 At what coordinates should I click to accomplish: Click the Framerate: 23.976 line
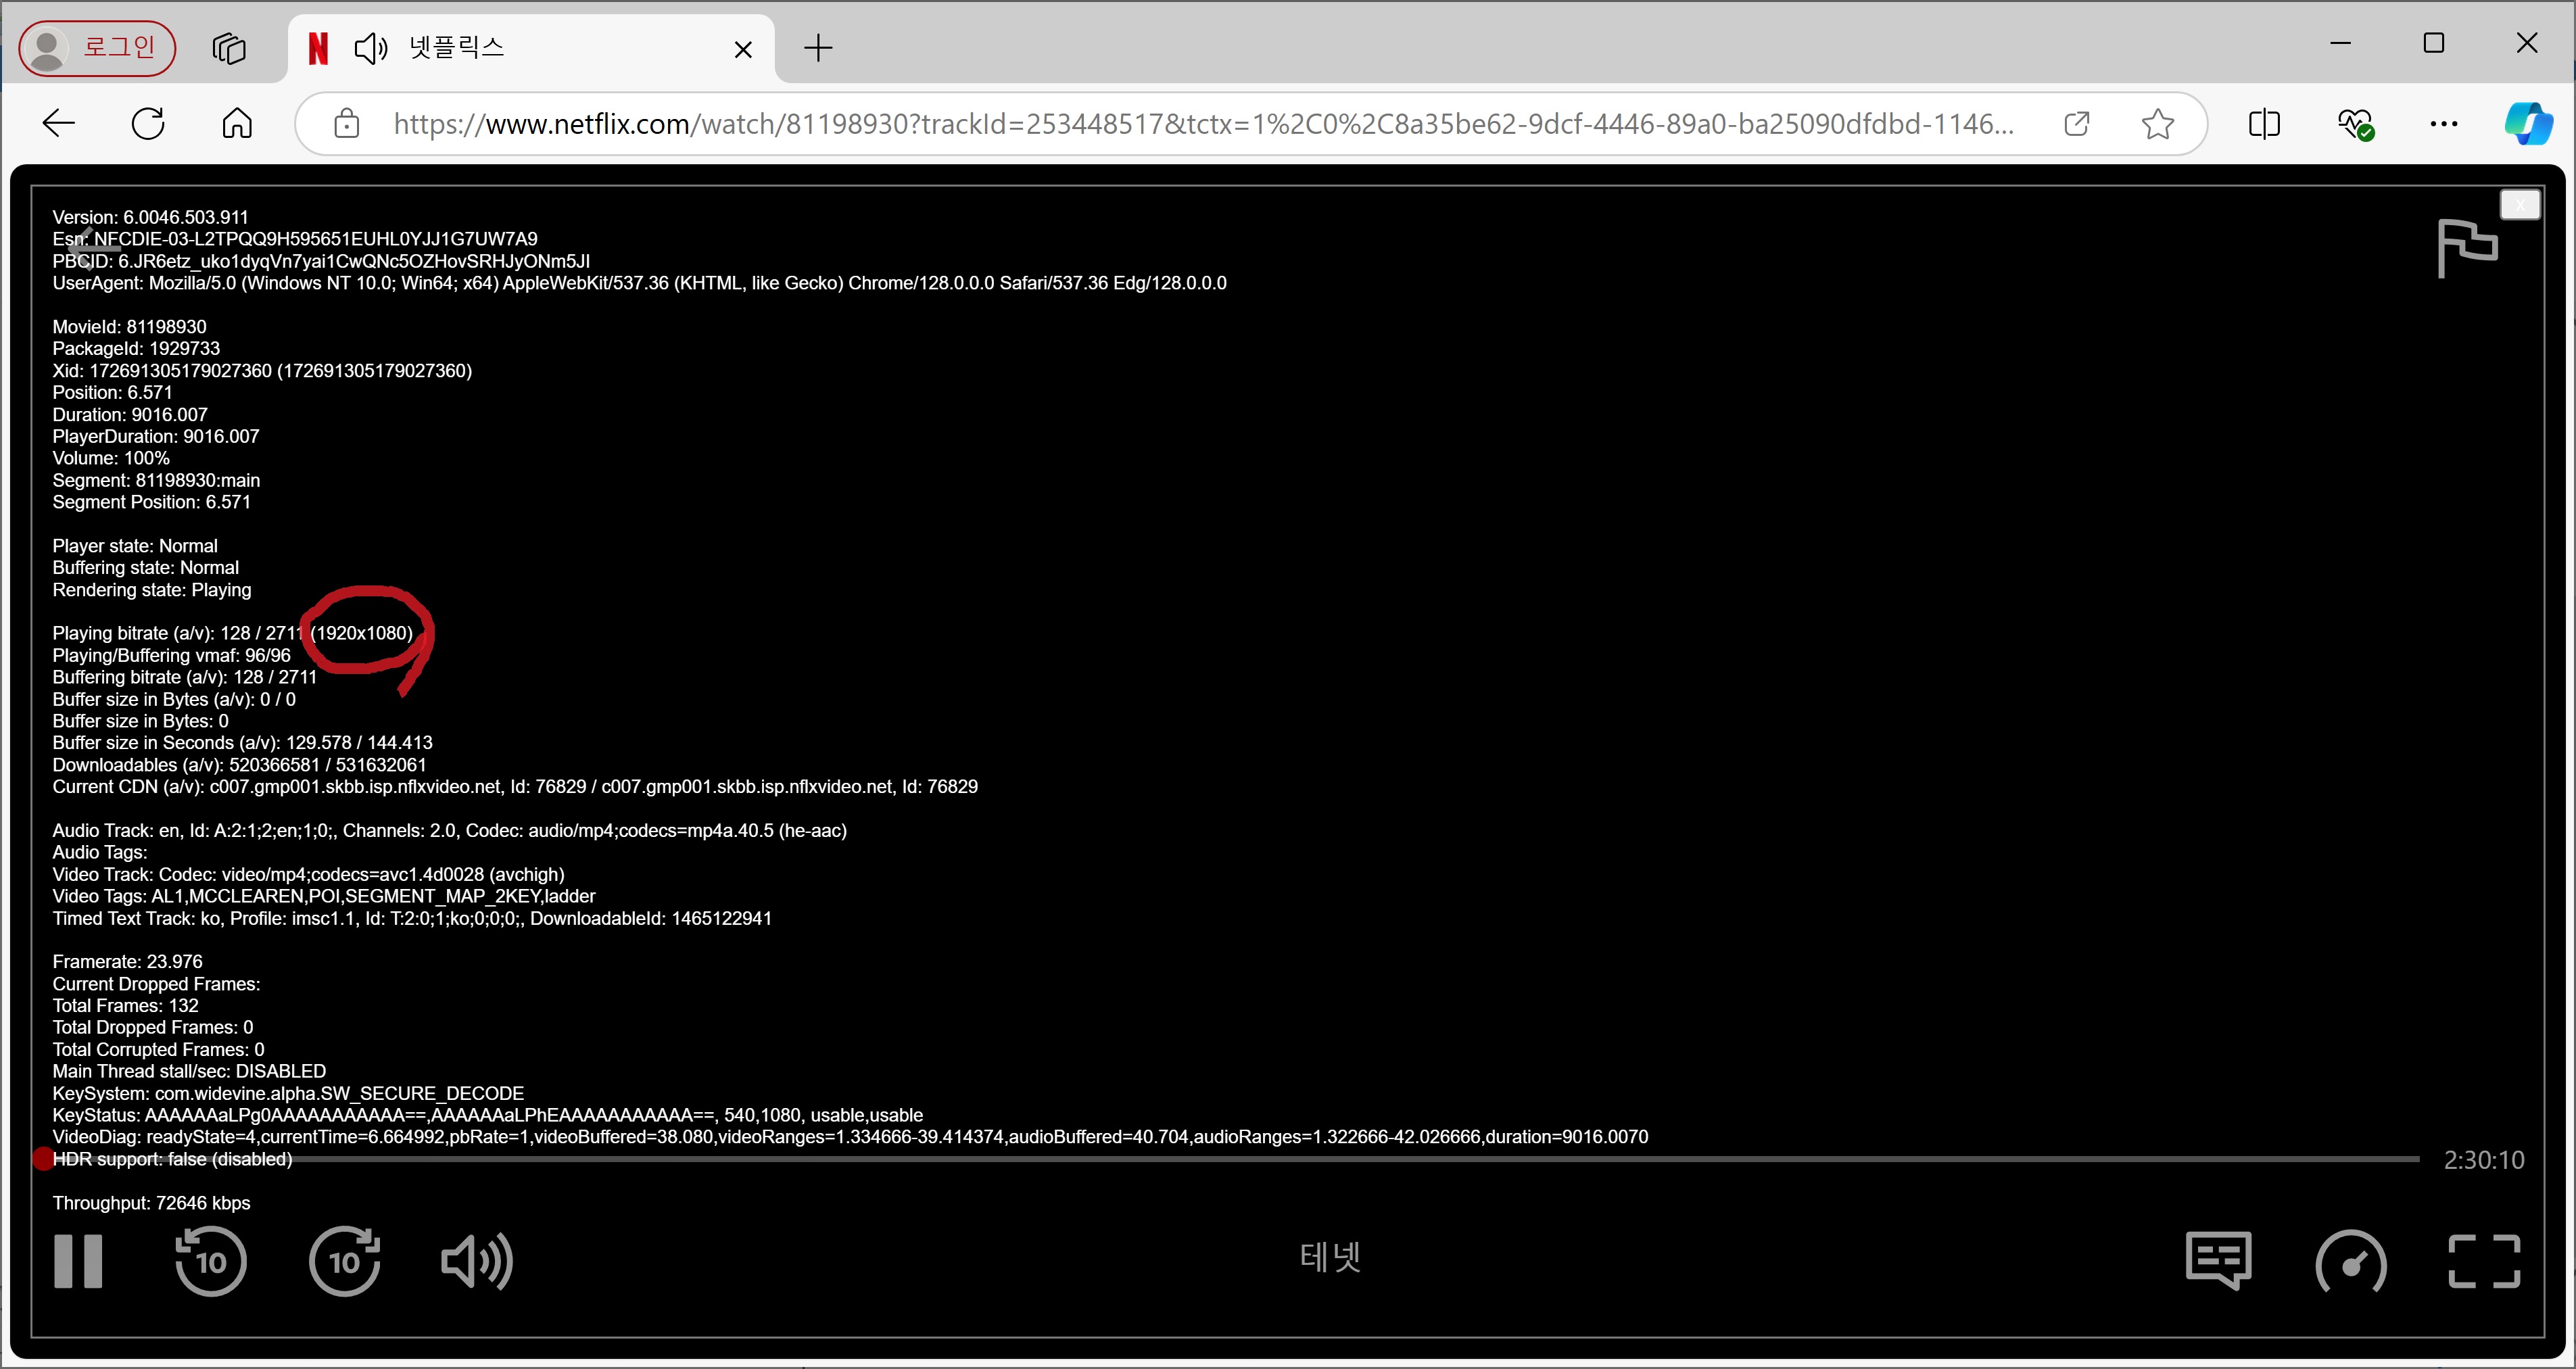127,962
